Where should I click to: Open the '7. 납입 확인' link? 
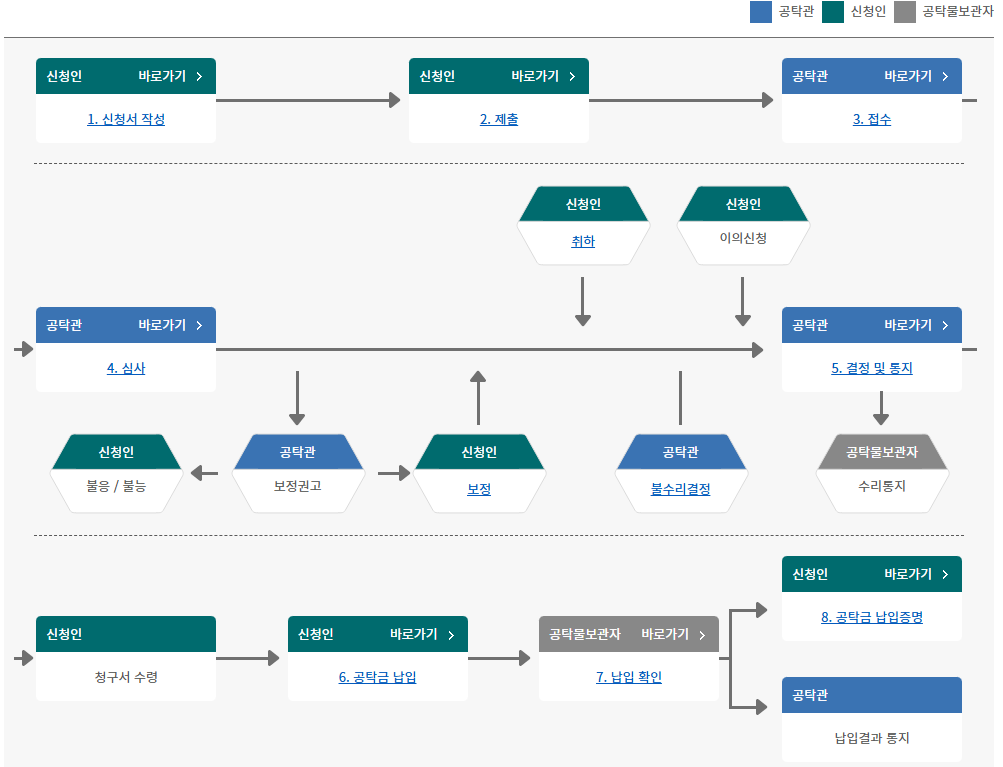tap(629, 677)
